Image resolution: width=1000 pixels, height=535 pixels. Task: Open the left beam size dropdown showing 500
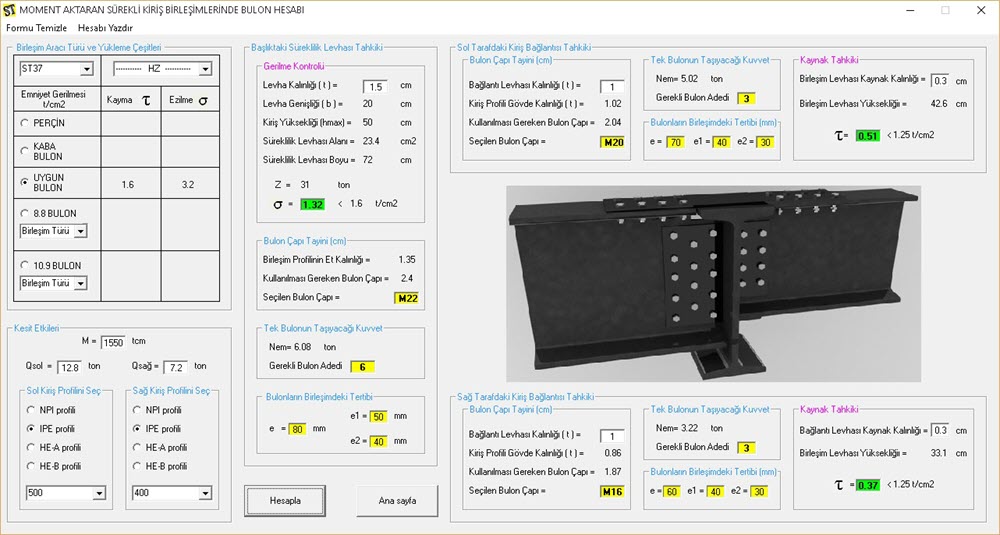click(x=99, y=493)
